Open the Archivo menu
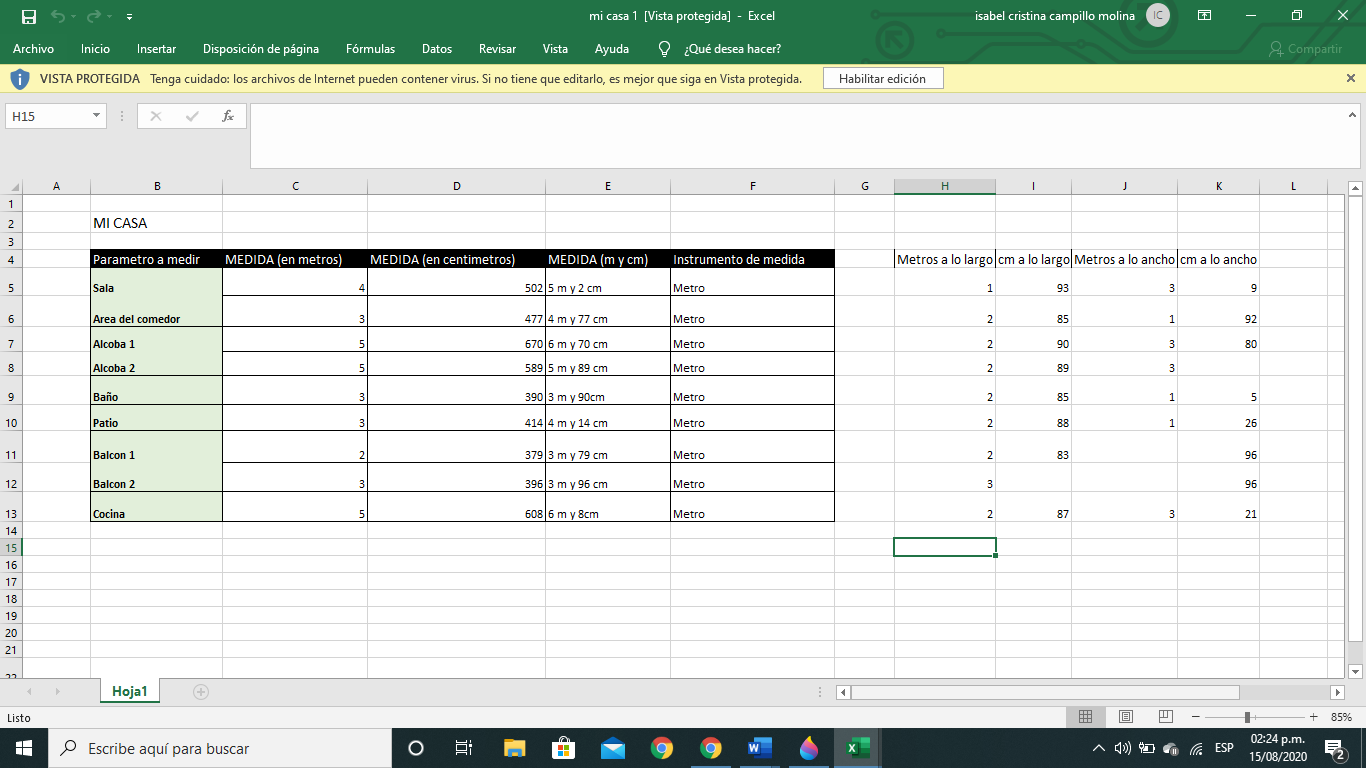Viewport: 1366px width, 768px height. [33, 49]
